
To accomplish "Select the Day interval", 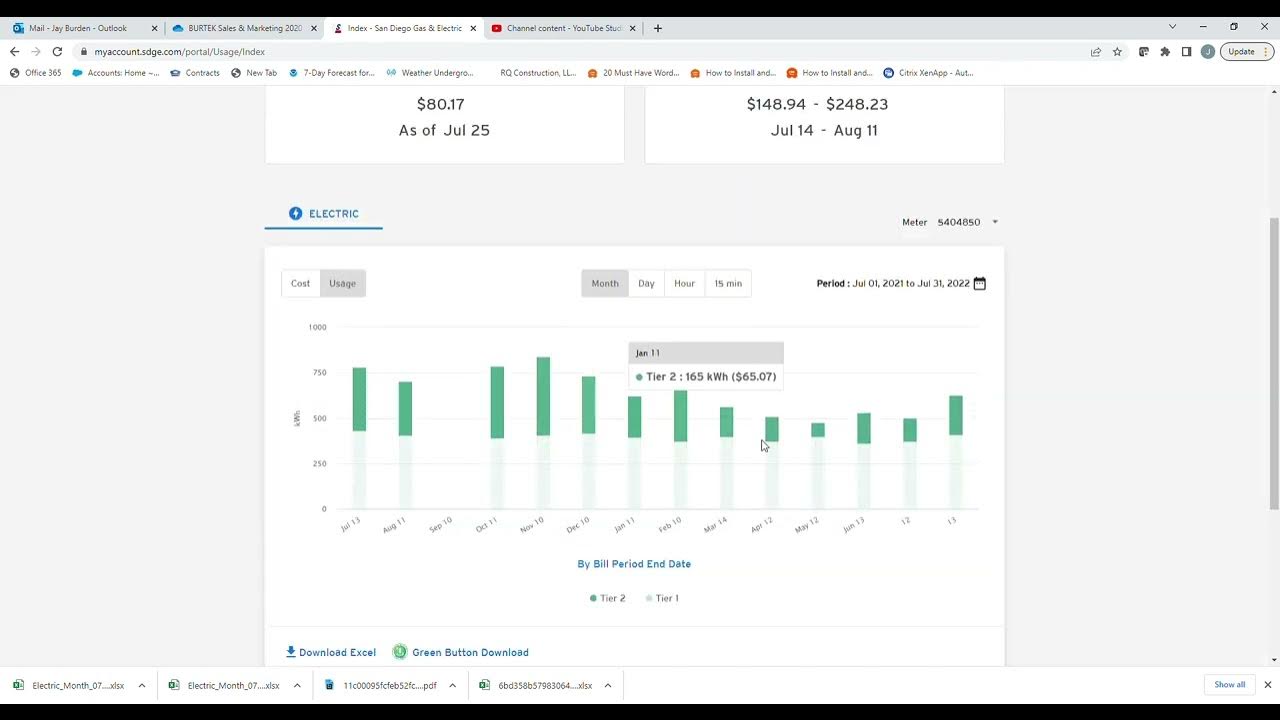I will pyautogui.click(x=647, y=283).
